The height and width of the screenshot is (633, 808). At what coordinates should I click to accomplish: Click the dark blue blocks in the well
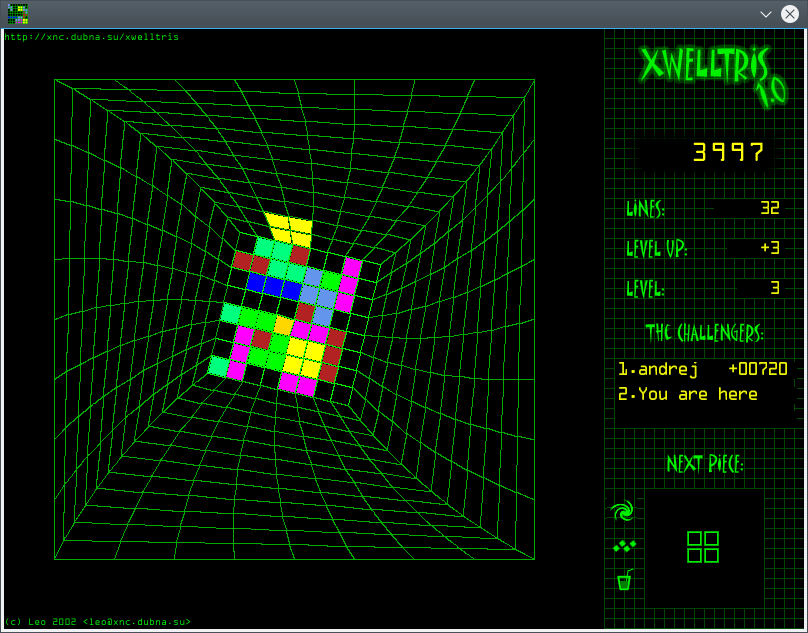pyautogui.click(x=273, y=287)
